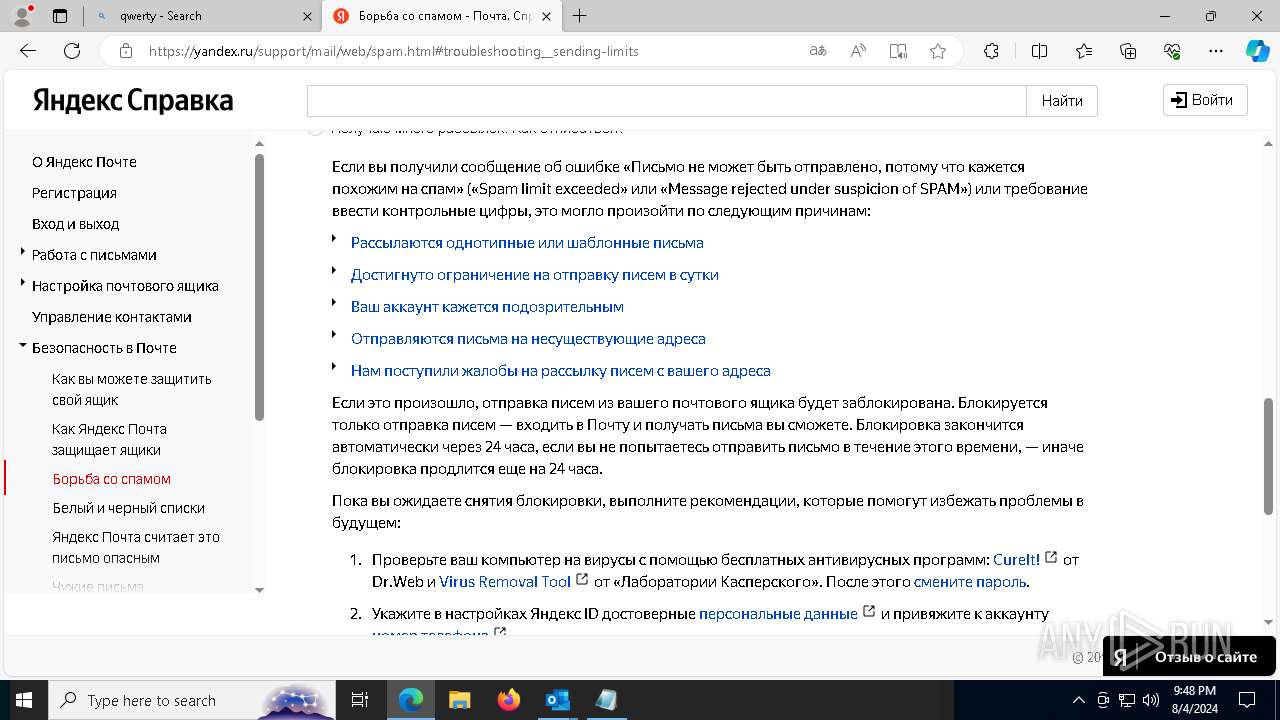Open Как вы можете защитить свой ящик
1280x720 pixels.
pos(131,389)
